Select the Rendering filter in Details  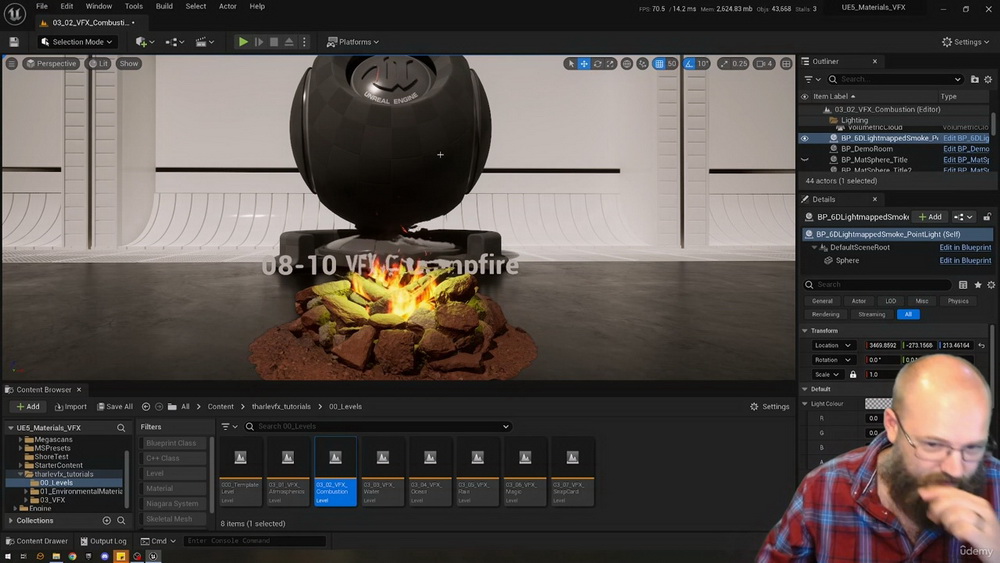[x=825, y=314]
